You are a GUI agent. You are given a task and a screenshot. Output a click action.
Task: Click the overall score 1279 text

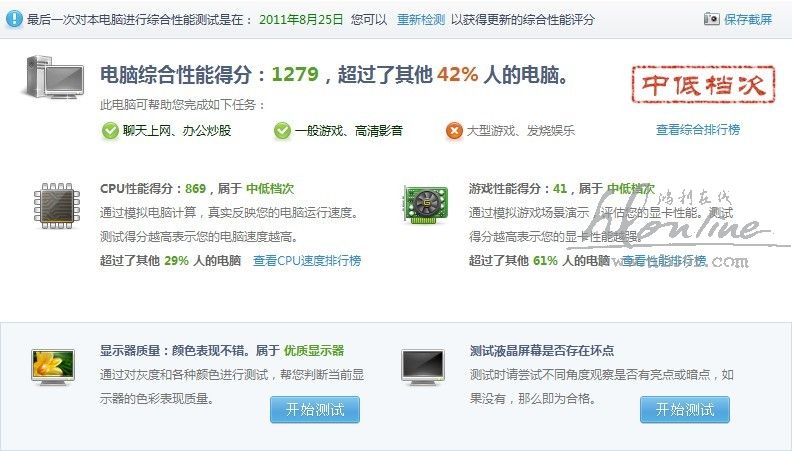point(295,75)
